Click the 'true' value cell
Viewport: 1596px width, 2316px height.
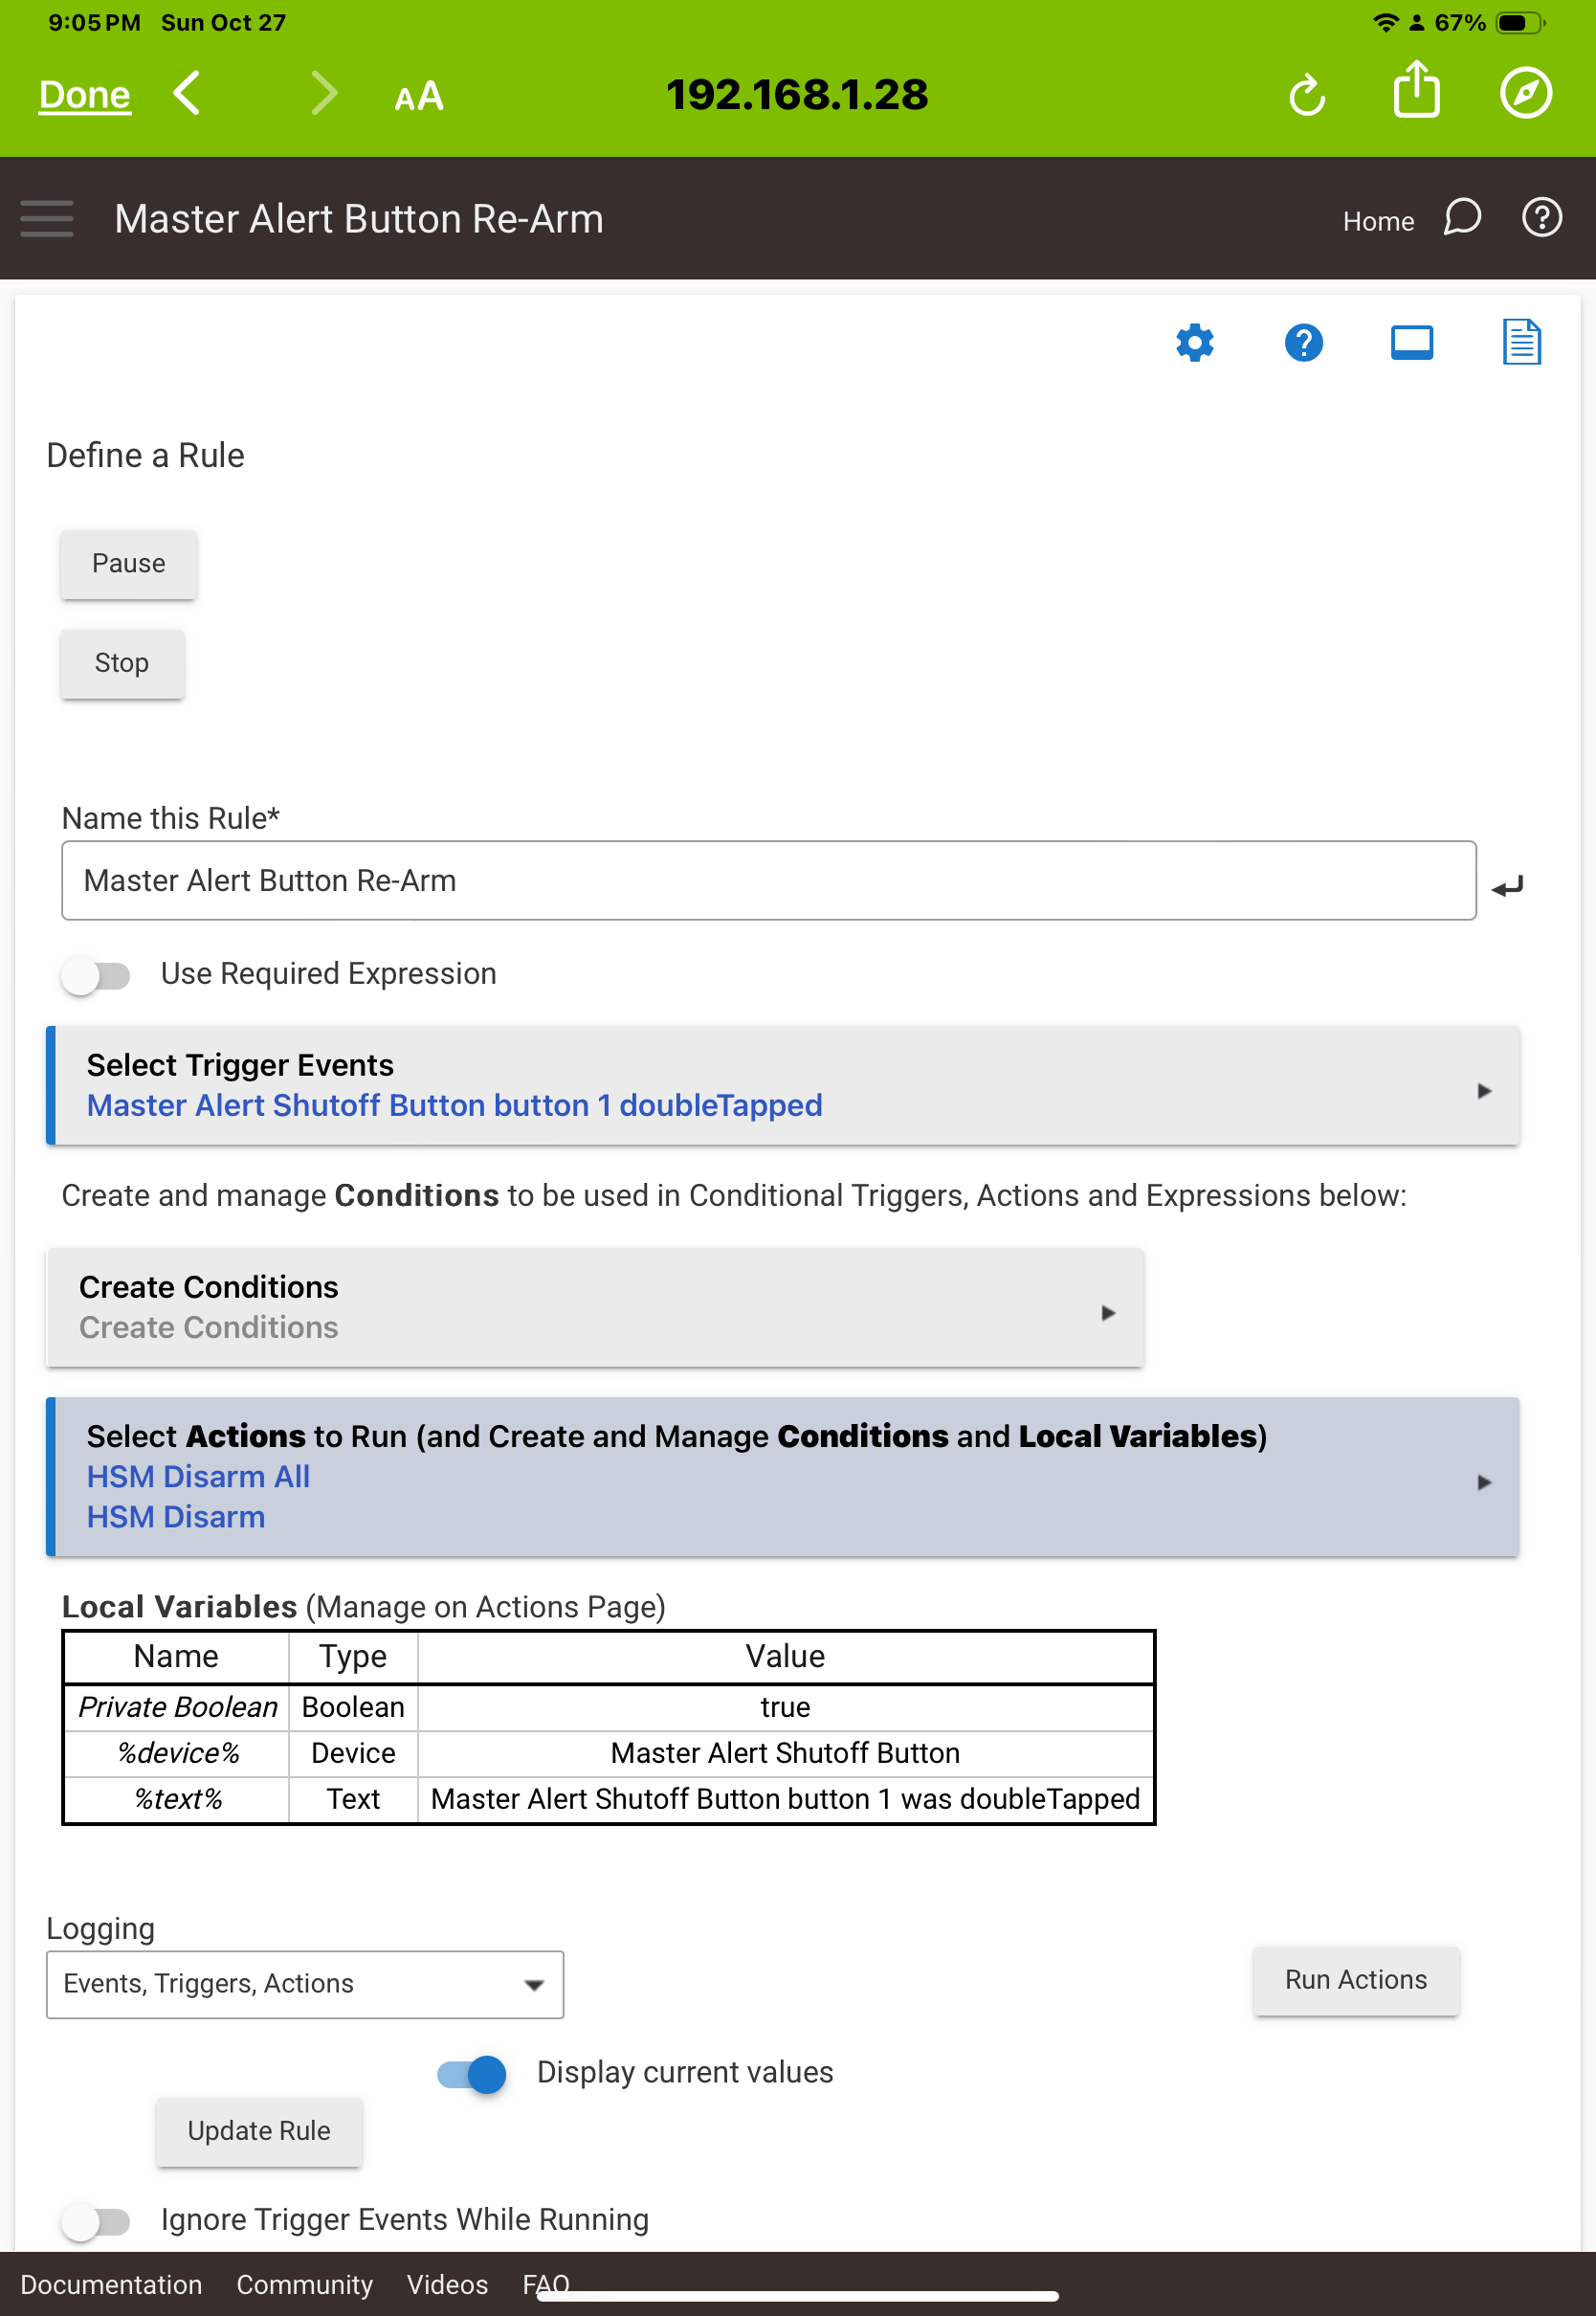[785, 1707]
